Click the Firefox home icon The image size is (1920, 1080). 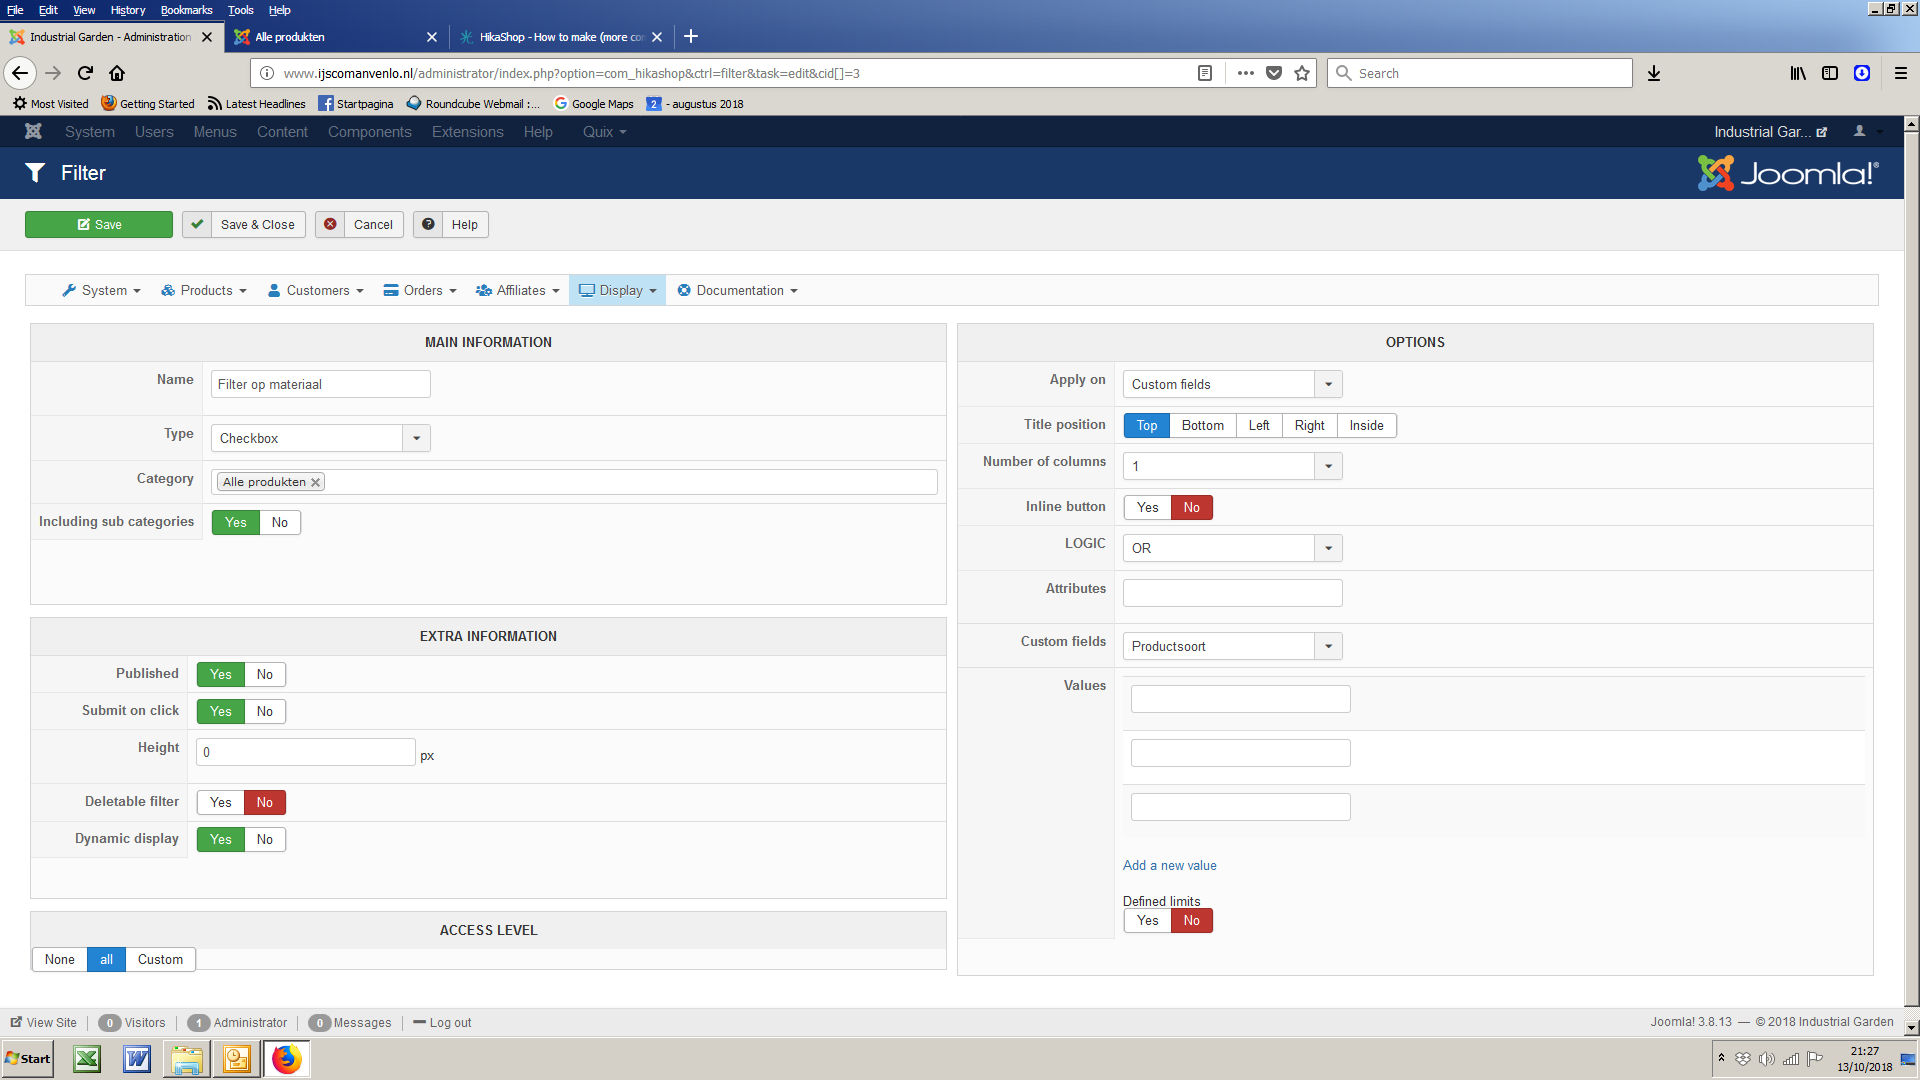pyautogui.click(x=117, y=73)
